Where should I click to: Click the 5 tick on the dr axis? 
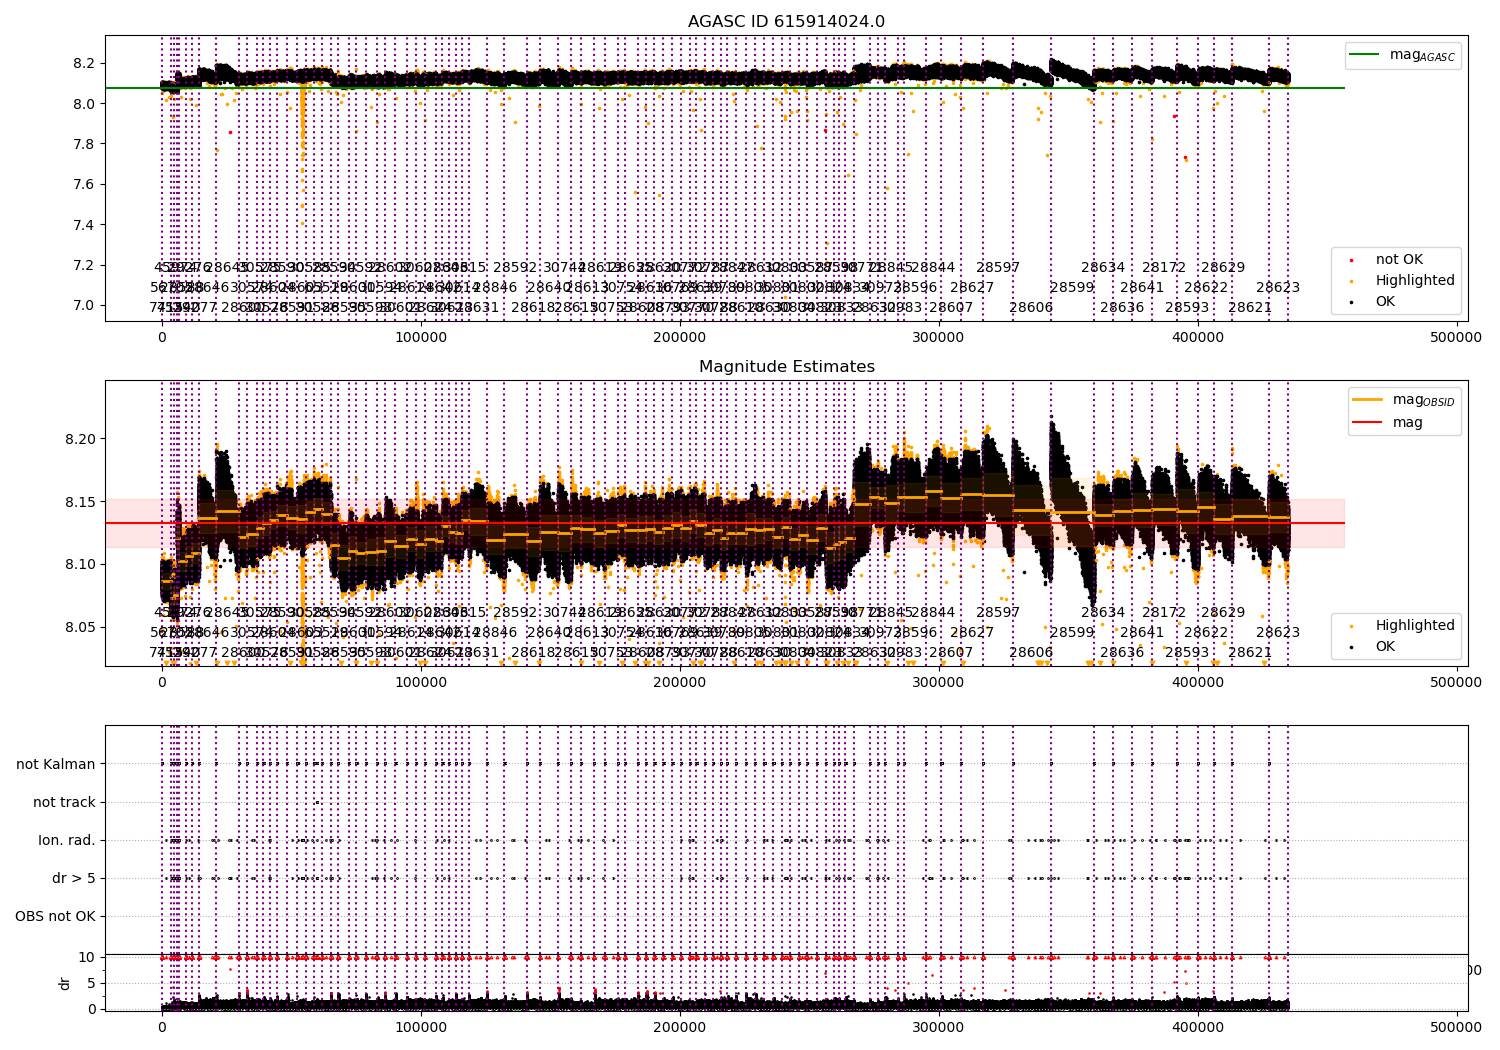[92, 984]
